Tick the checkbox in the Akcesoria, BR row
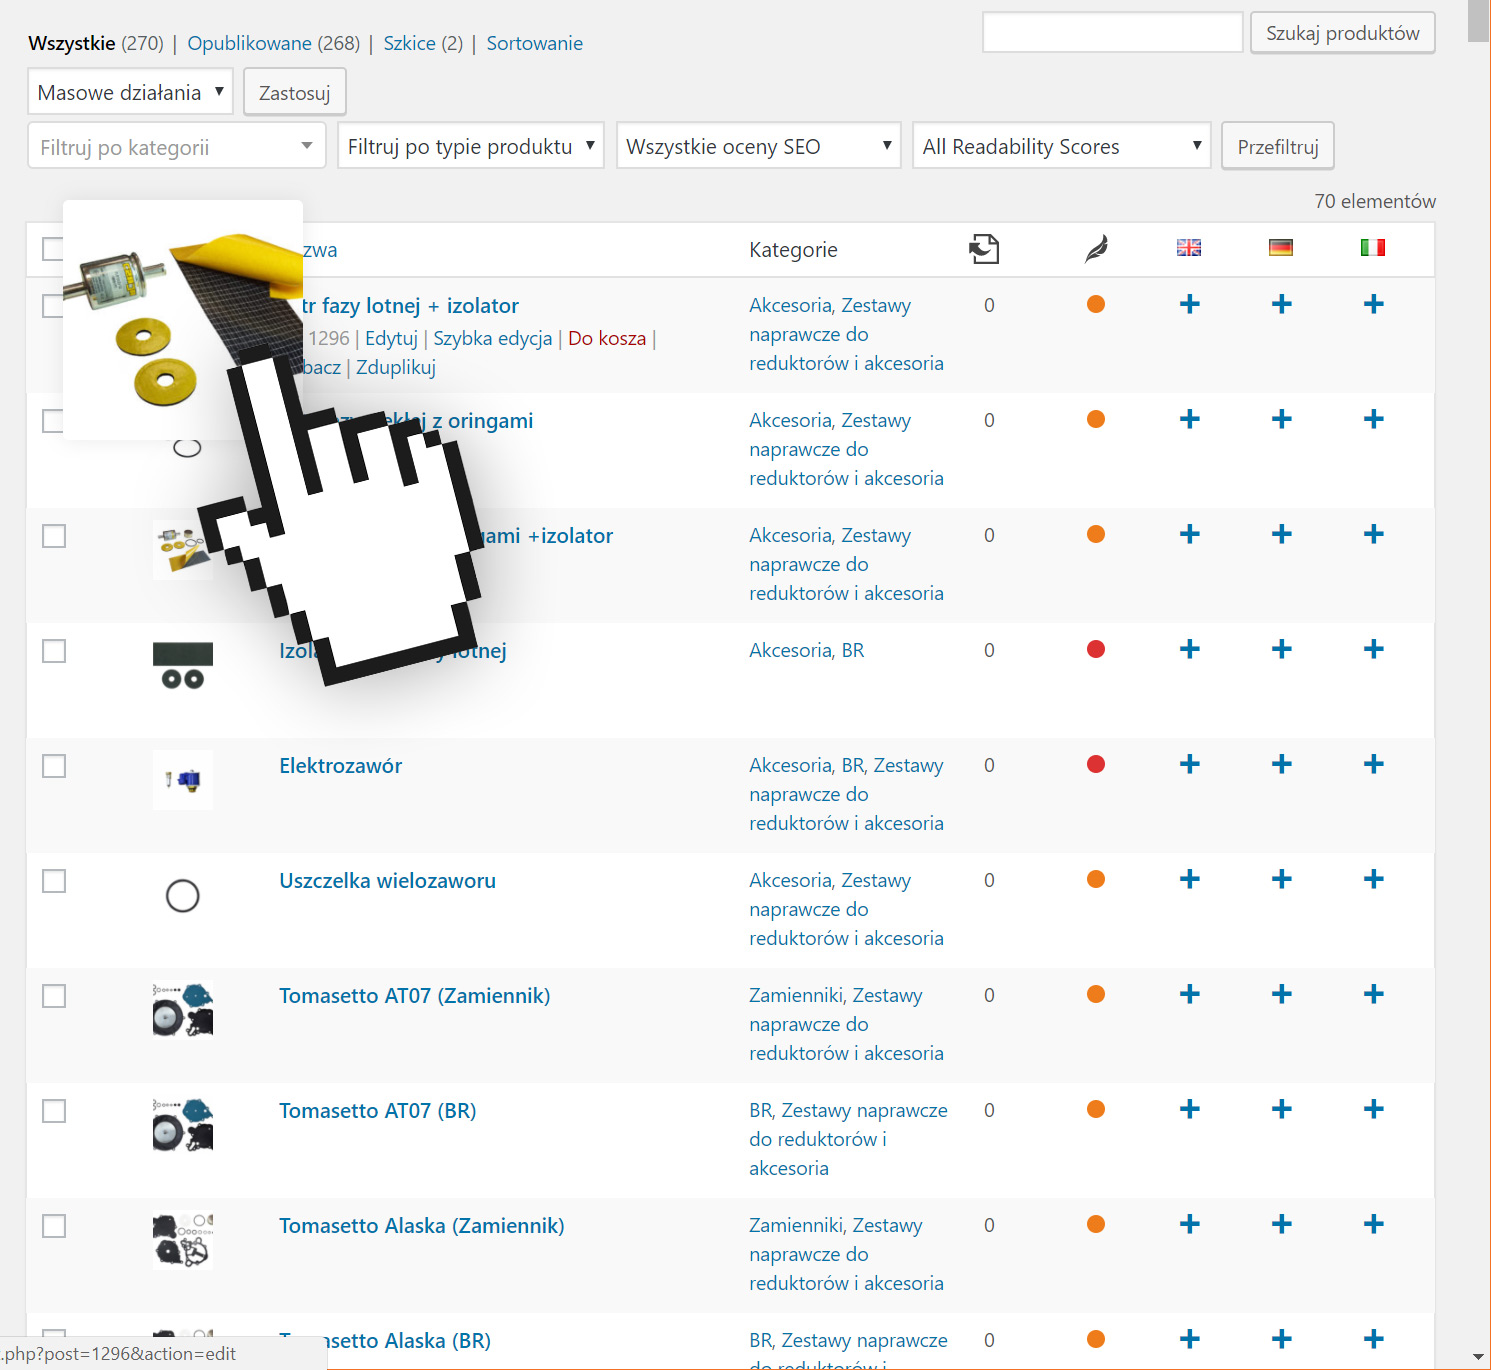The height and width of the screenshot is (1370, 1491). (x=54, y=651)
